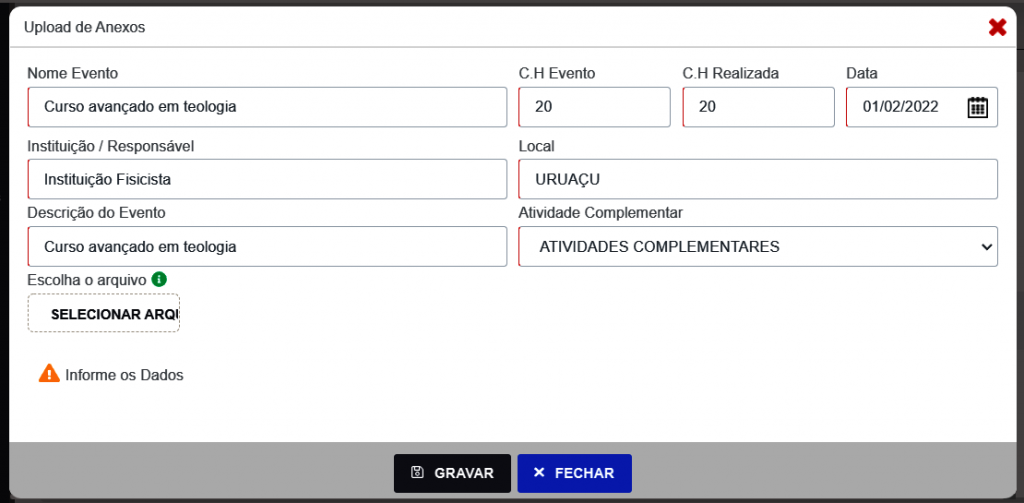Close the Upload de Anexos dialog with the red X

[997, 27]
